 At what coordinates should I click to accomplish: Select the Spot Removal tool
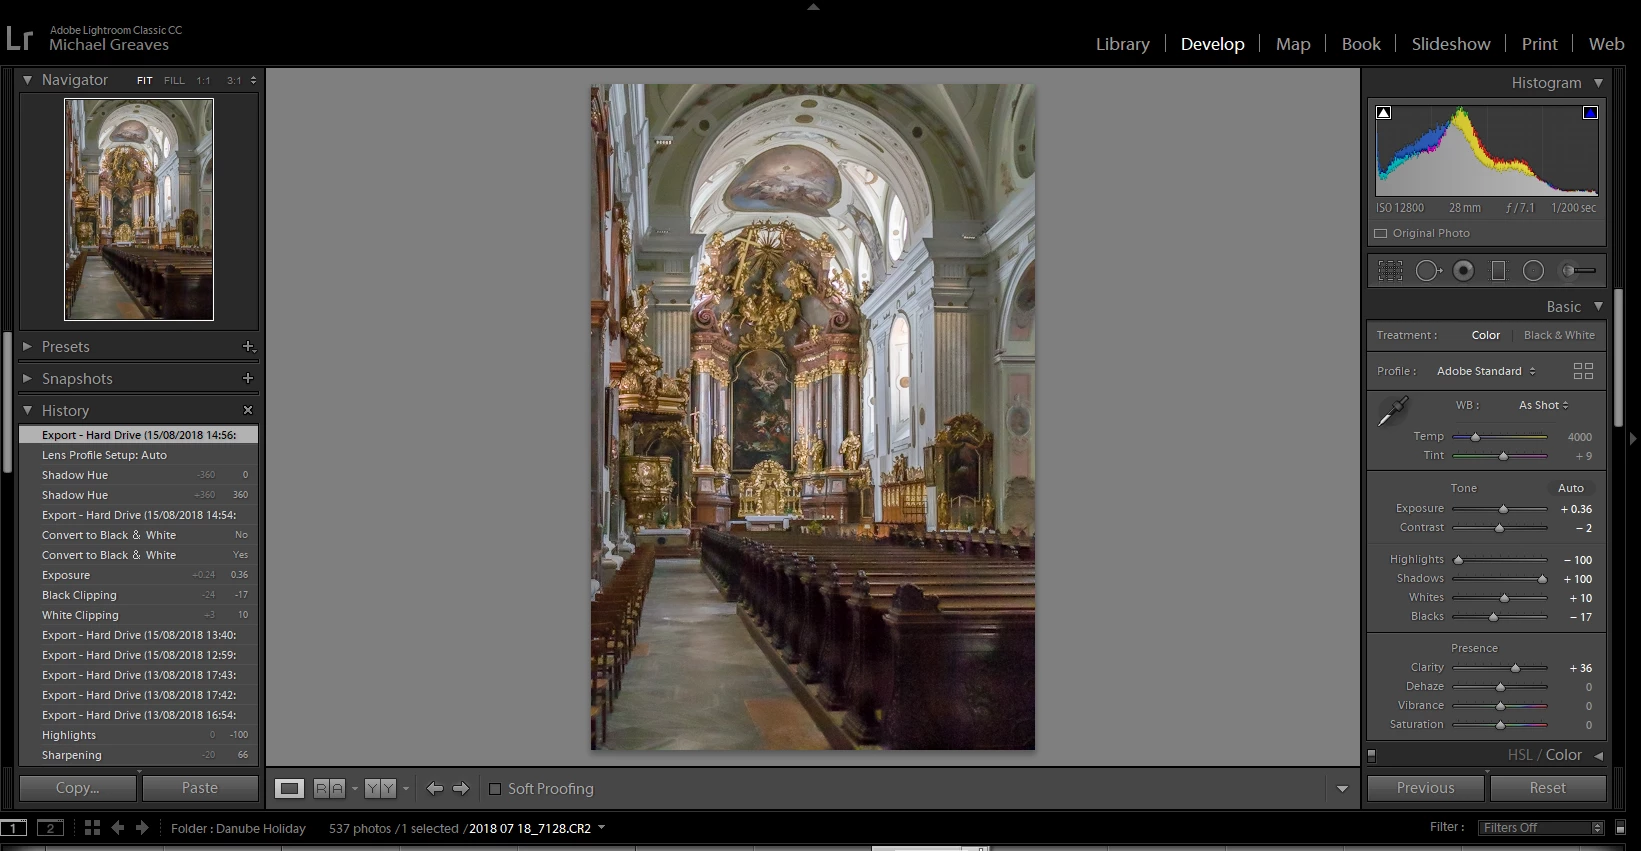1428,270
